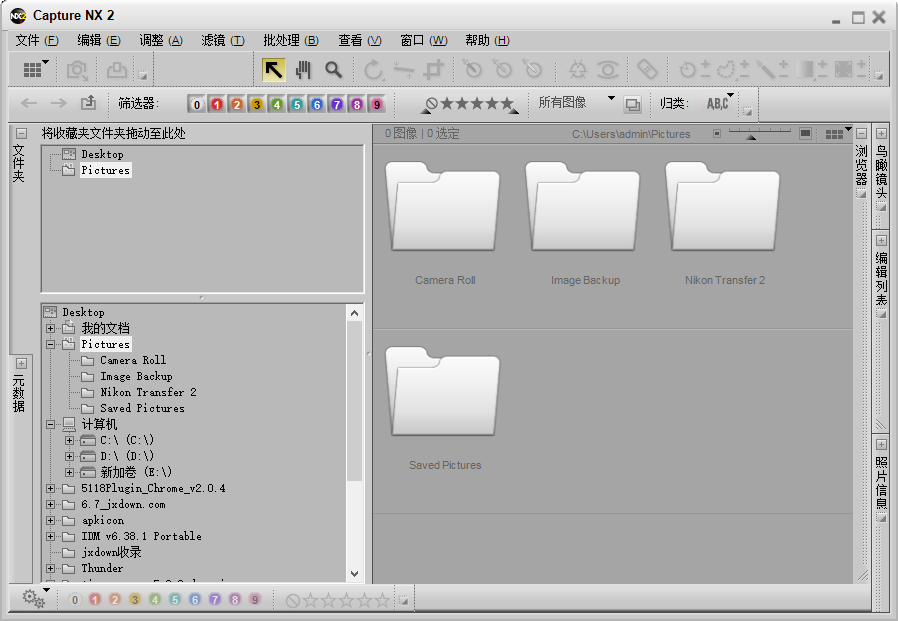This screenshot has height=621, width=898.
Task: Select a Black Control Point tool
Action: 473,70
